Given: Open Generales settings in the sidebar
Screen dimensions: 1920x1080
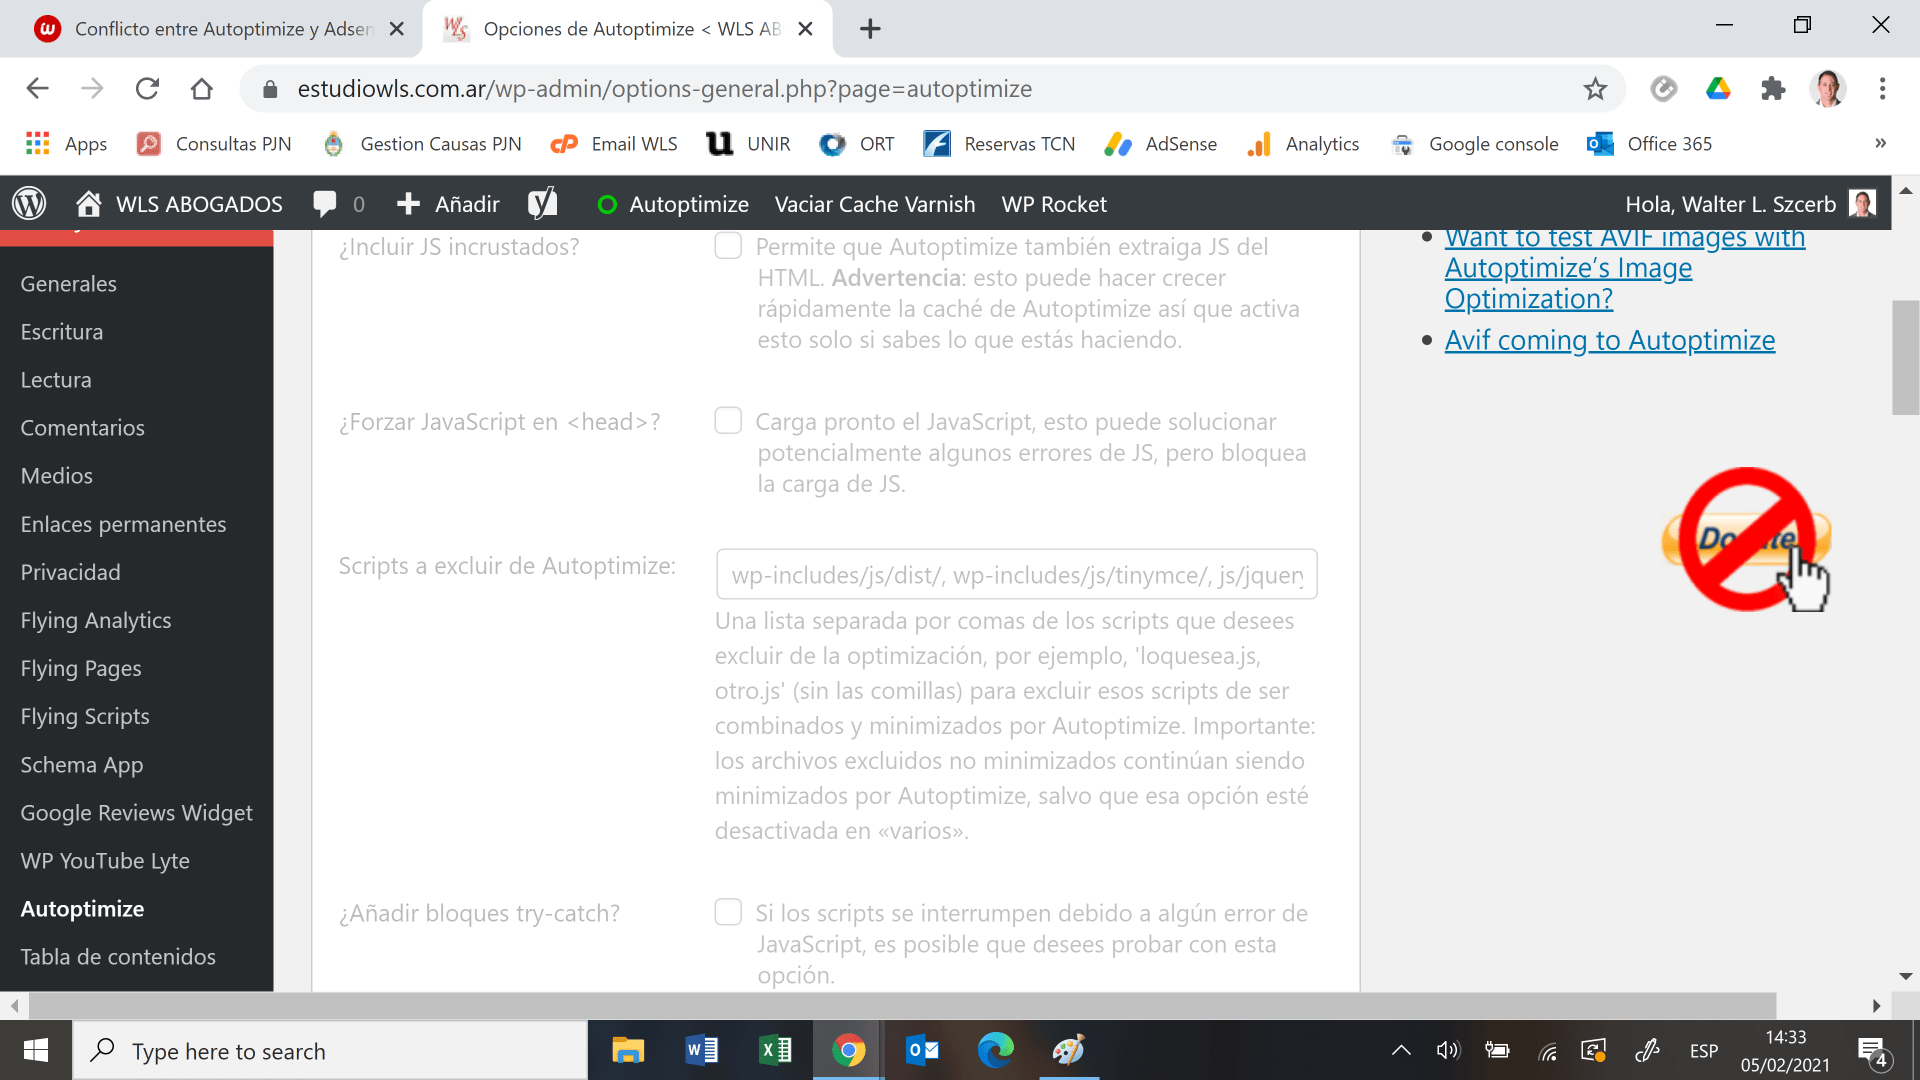Looking at the screenshot, I should click(x=69, y=284).
